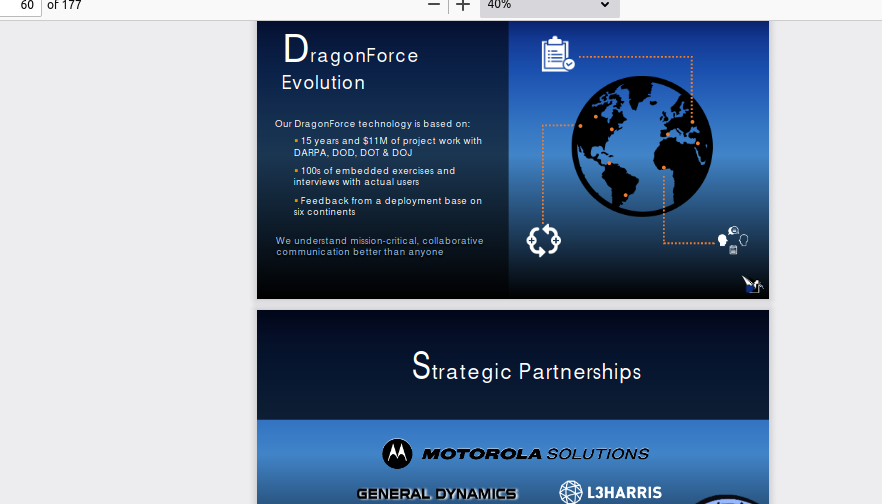882x504 pixels.
Task: Click the zoom out minus button
Action: [x=434, y=5]
